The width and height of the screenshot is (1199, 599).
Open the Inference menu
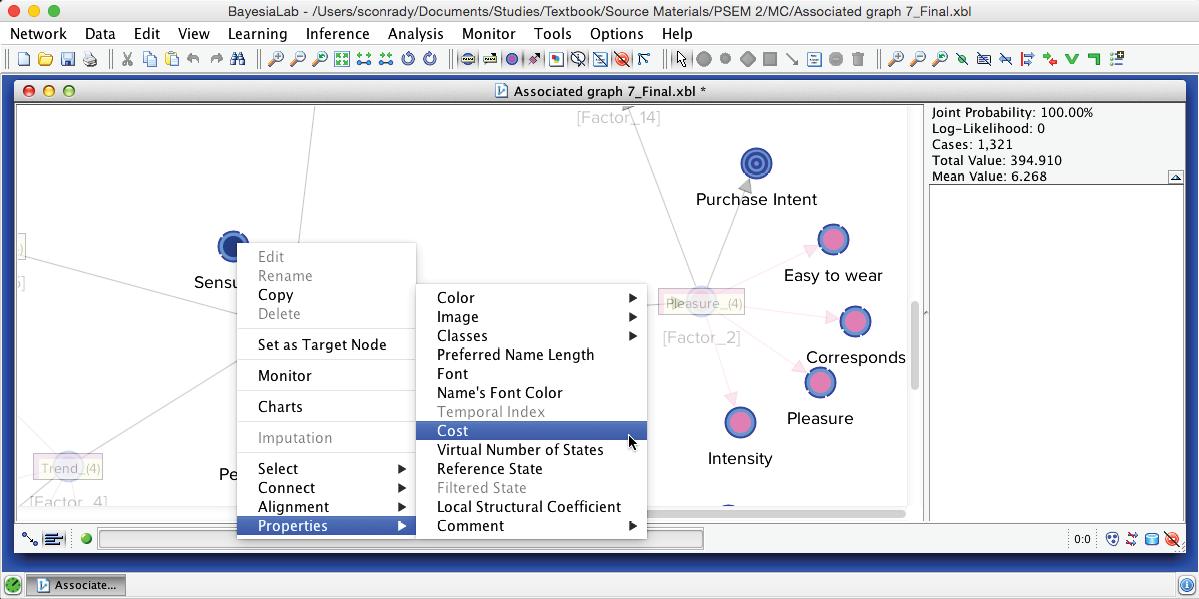click(x=337, y=34)
